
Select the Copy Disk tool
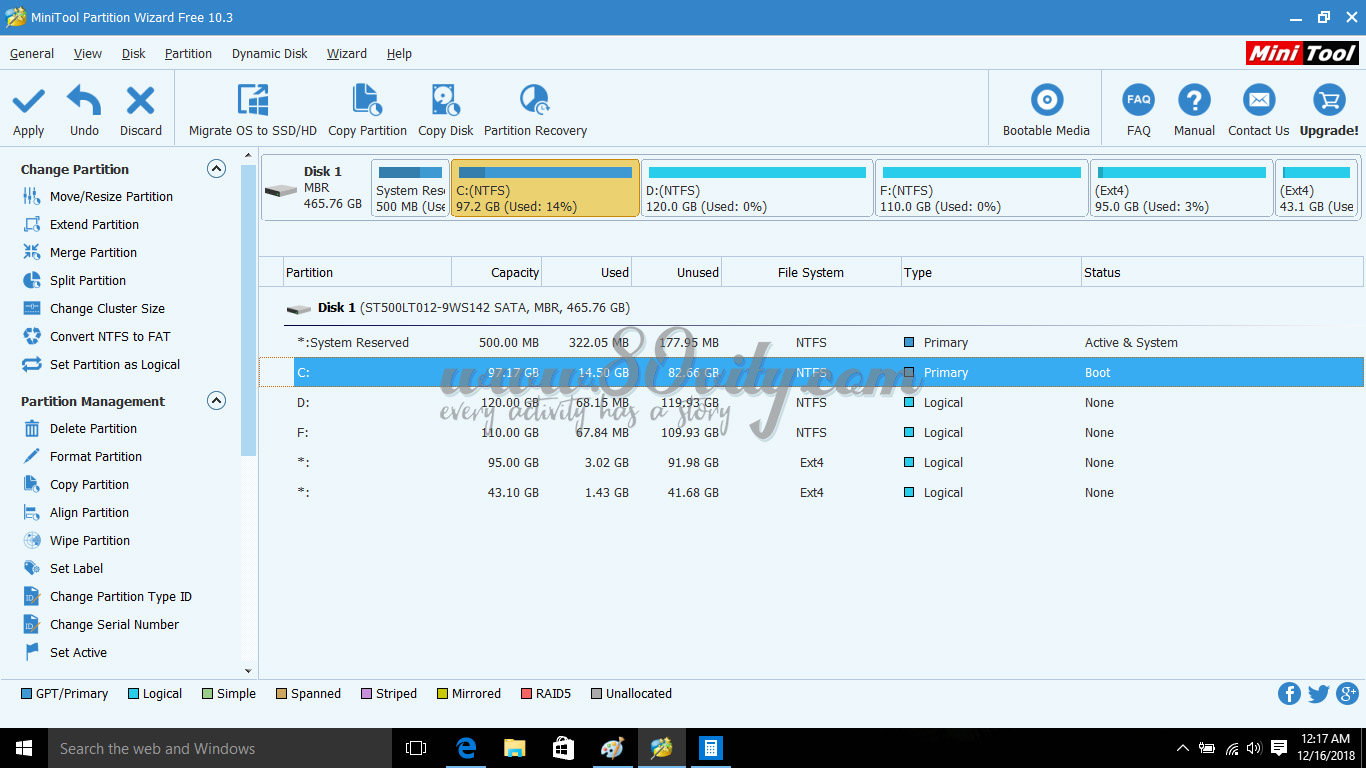[444, 108]
